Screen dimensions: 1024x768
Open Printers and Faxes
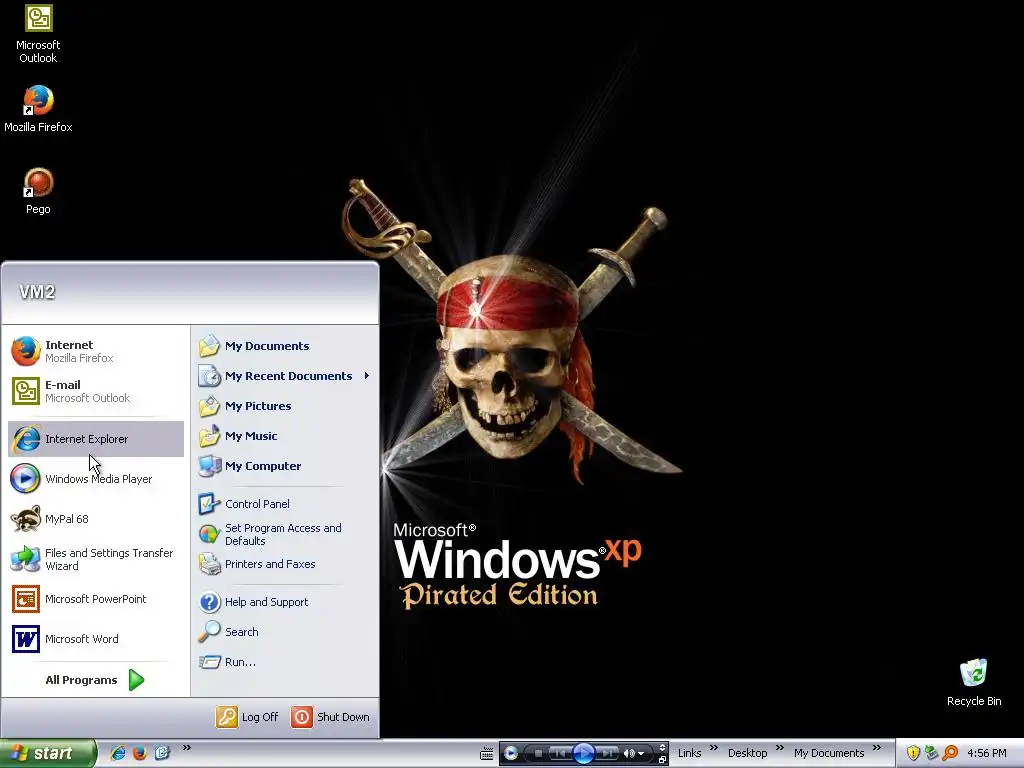(285, 564)
